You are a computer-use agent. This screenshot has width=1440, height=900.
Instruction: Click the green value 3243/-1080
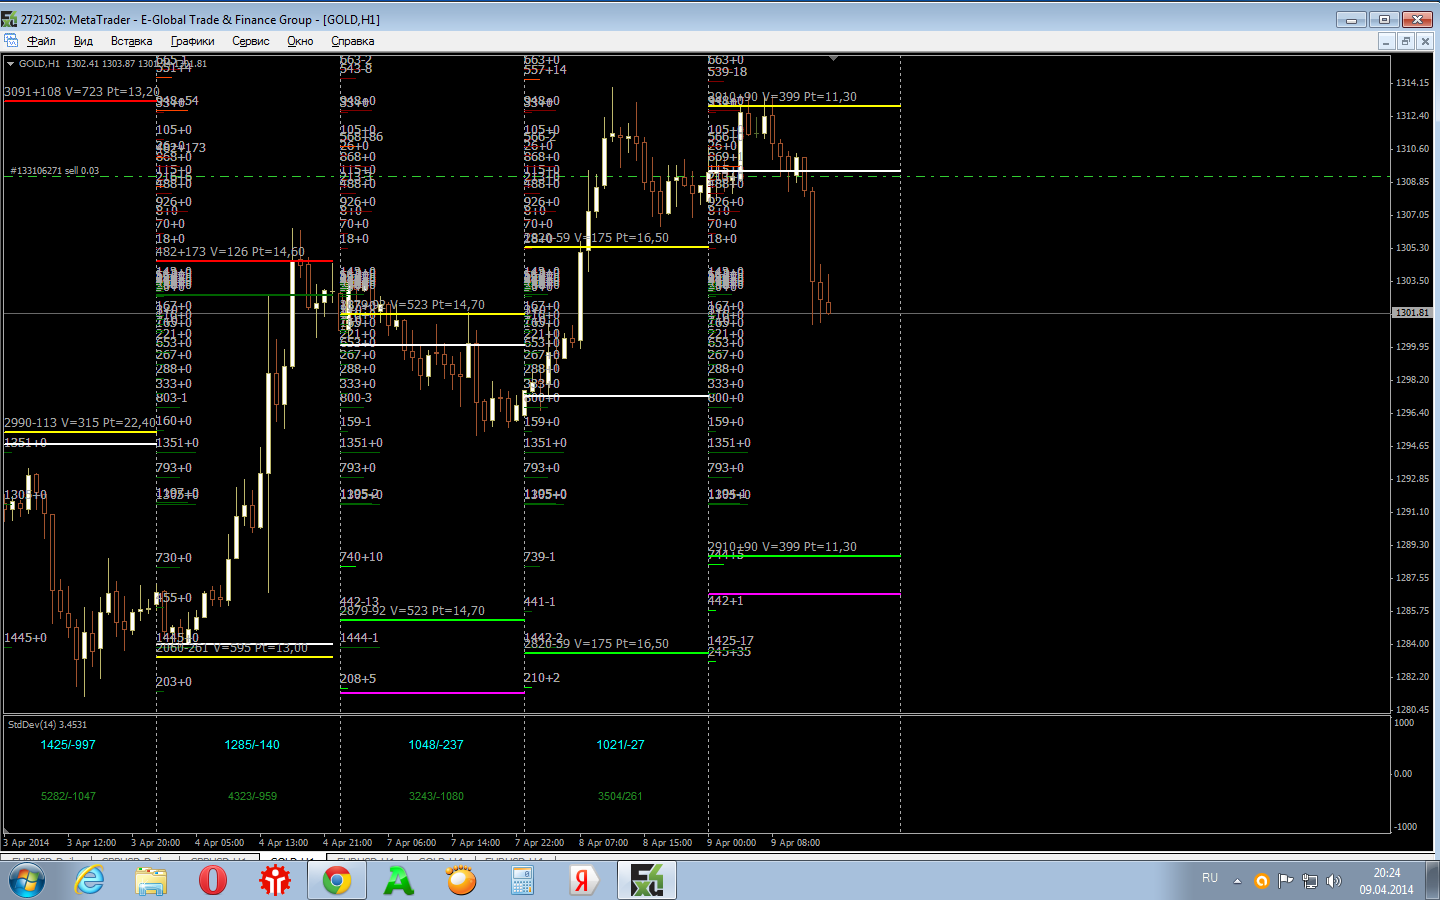click(436, 796)
